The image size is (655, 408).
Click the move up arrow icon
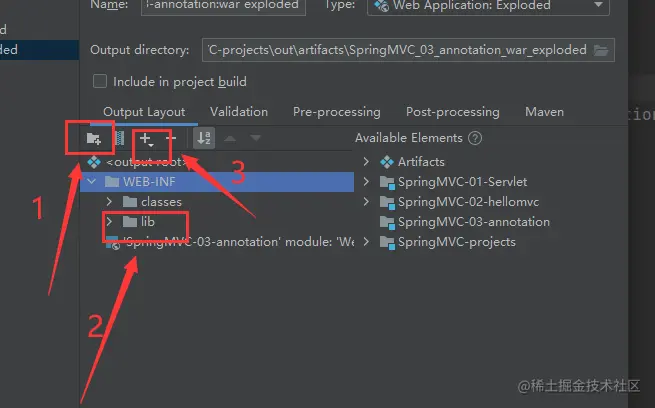point(232,139)
